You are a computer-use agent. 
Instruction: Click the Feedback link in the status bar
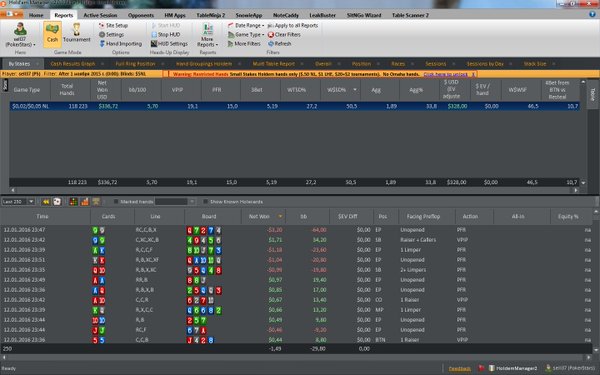(460, 368)
